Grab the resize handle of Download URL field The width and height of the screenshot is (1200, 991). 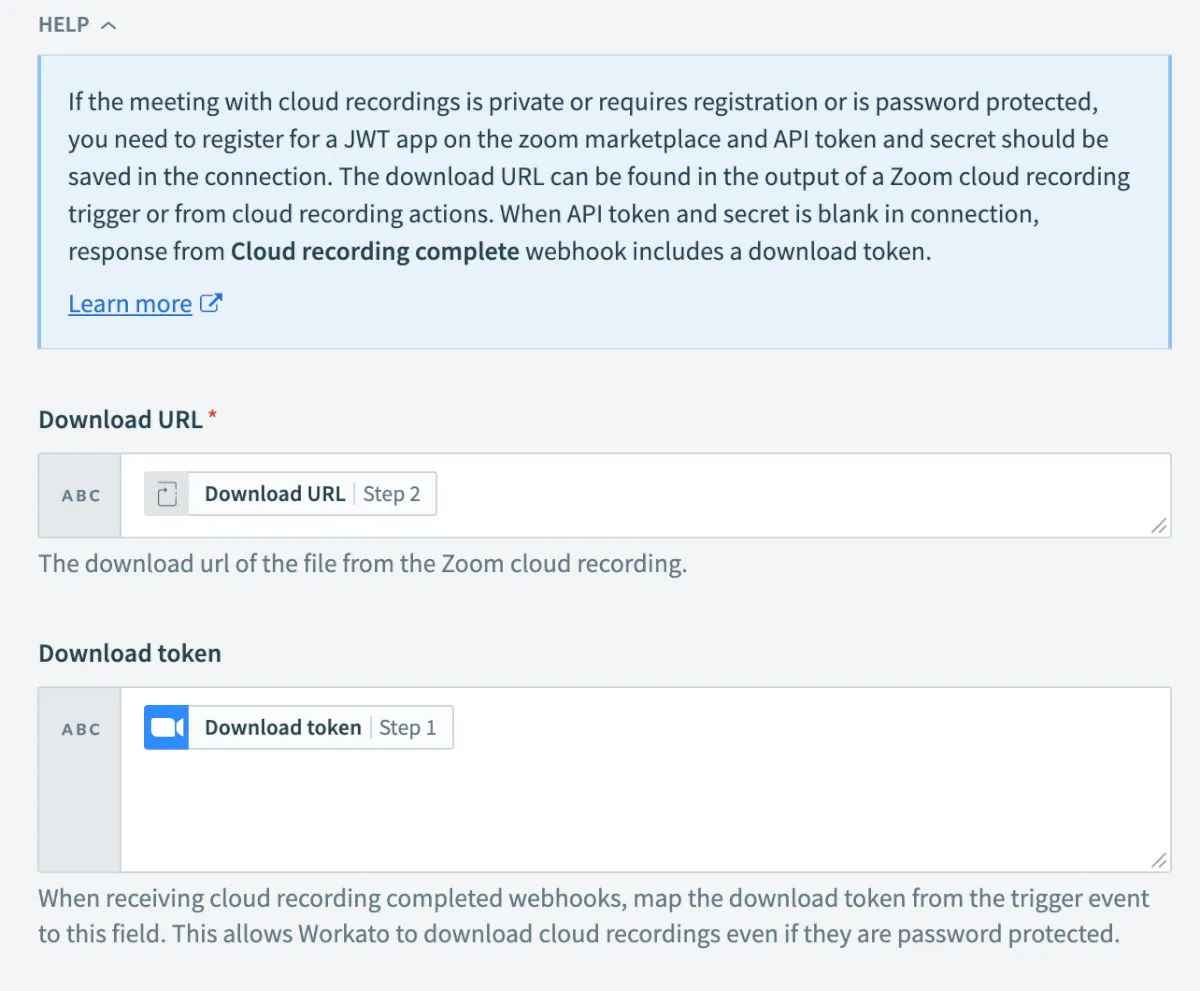pos(1158,526)
